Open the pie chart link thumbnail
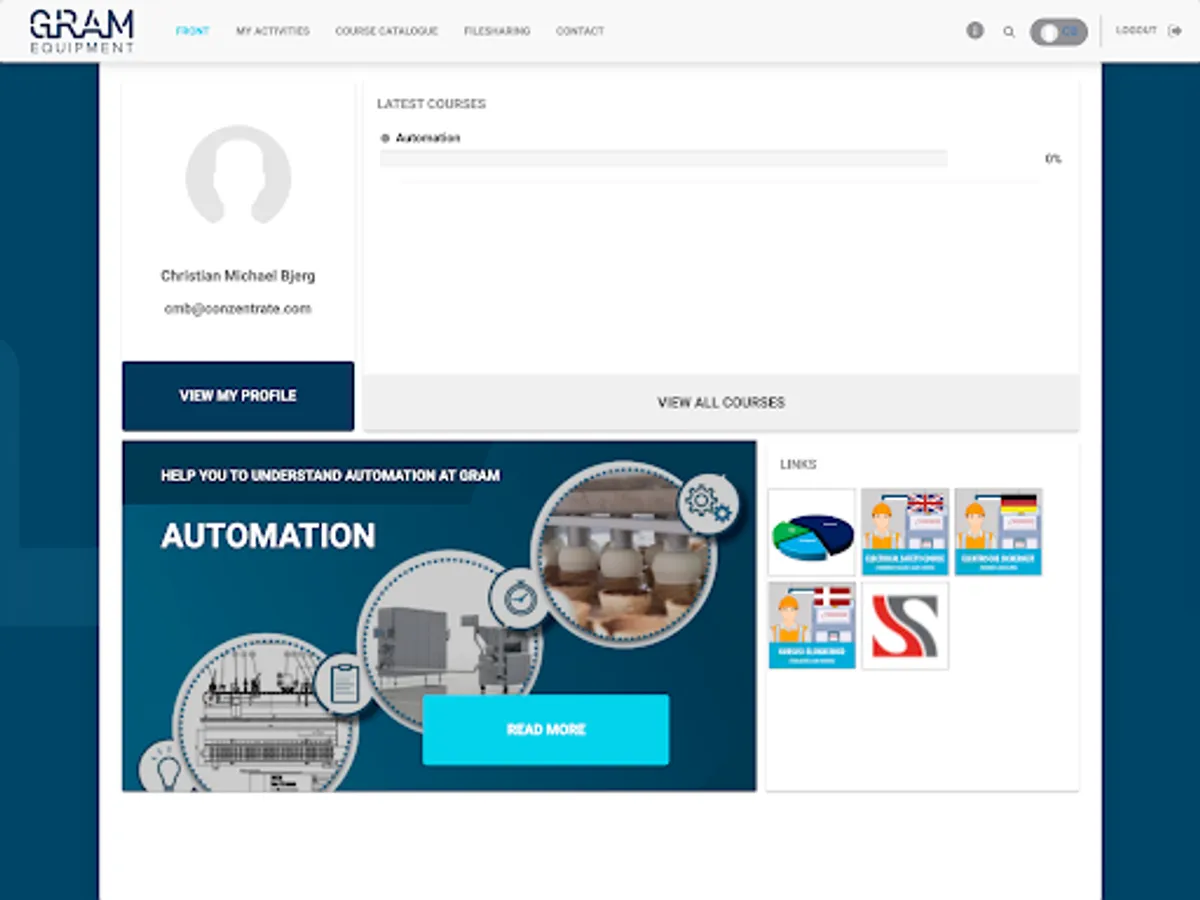1200x900 pixels. coord(812,532)
